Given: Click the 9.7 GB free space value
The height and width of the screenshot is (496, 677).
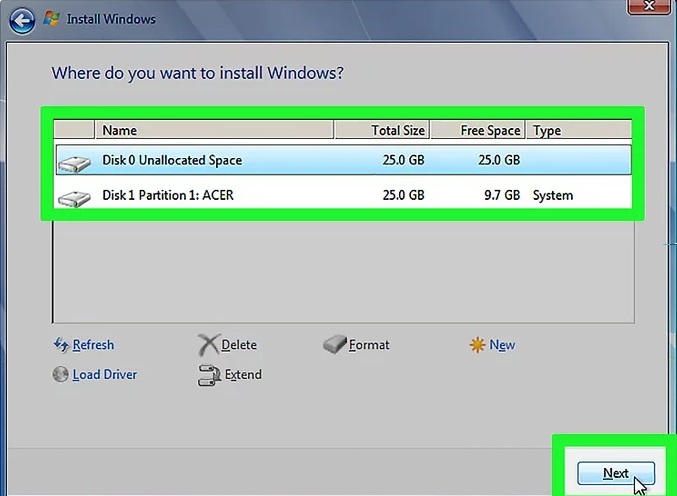Looking at the screenshot, I should click(502, 195).
